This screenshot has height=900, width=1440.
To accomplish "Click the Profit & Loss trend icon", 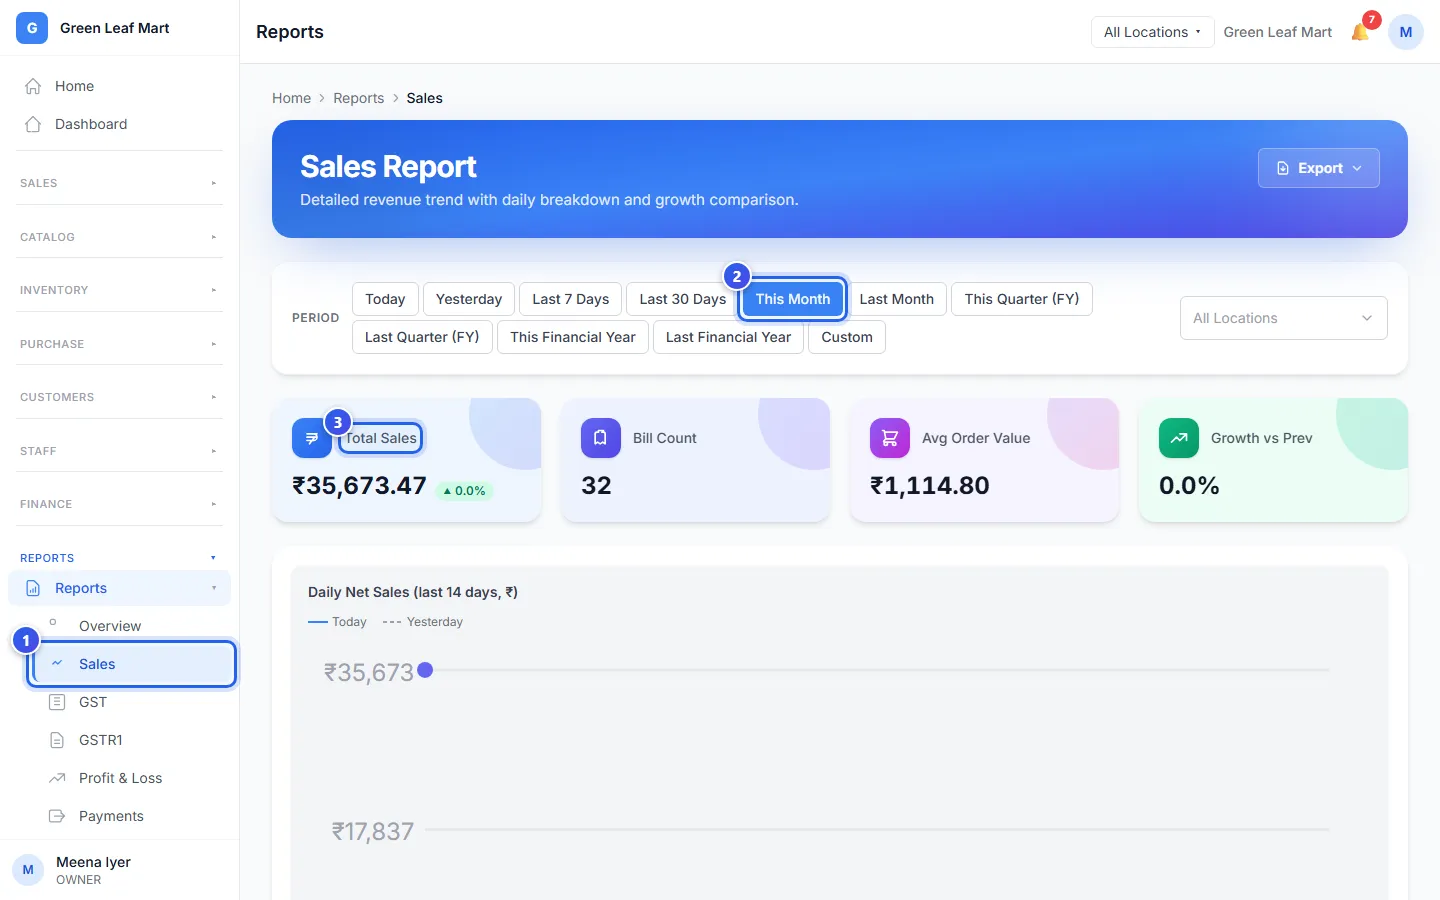I will pos(57,778).
